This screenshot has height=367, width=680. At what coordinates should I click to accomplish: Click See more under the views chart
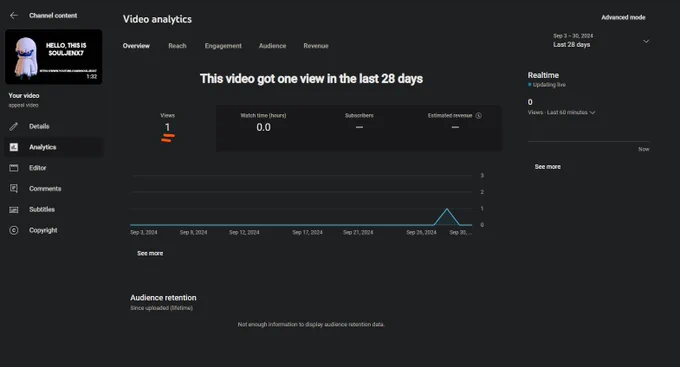(150, 253)
